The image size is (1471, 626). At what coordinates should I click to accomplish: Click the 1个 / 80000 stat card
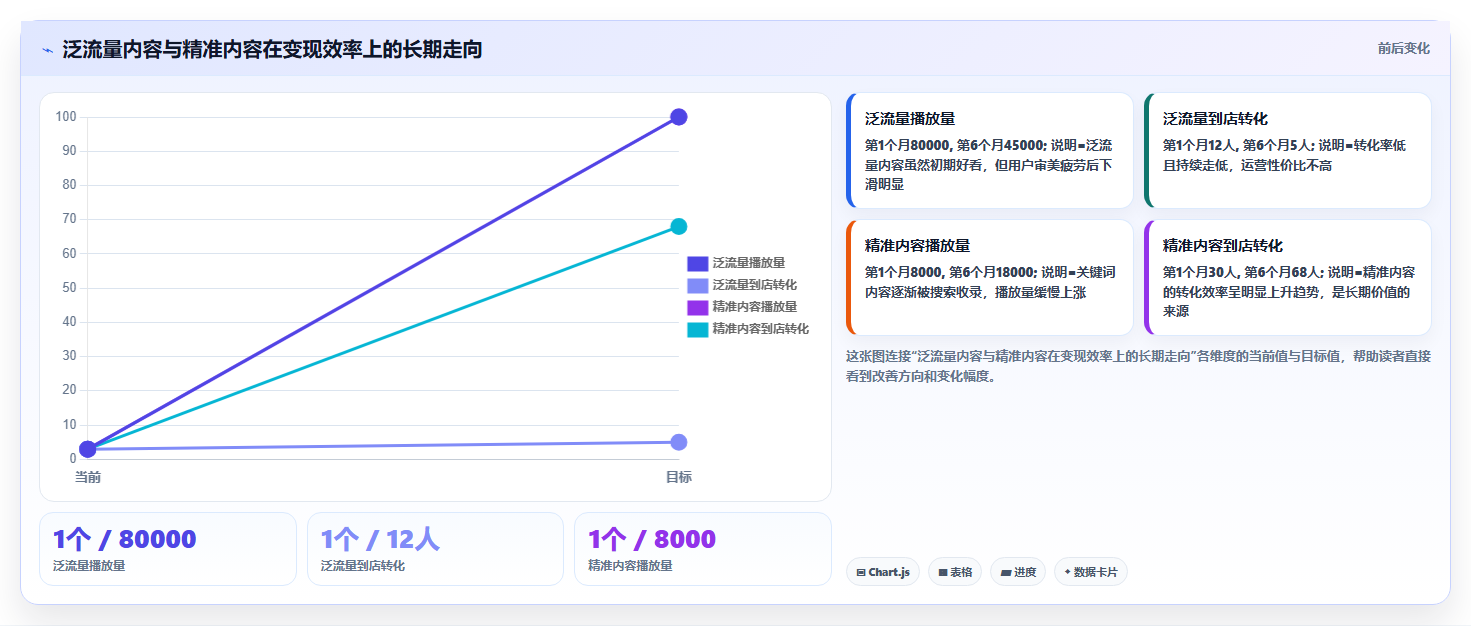tap(168, 549)
